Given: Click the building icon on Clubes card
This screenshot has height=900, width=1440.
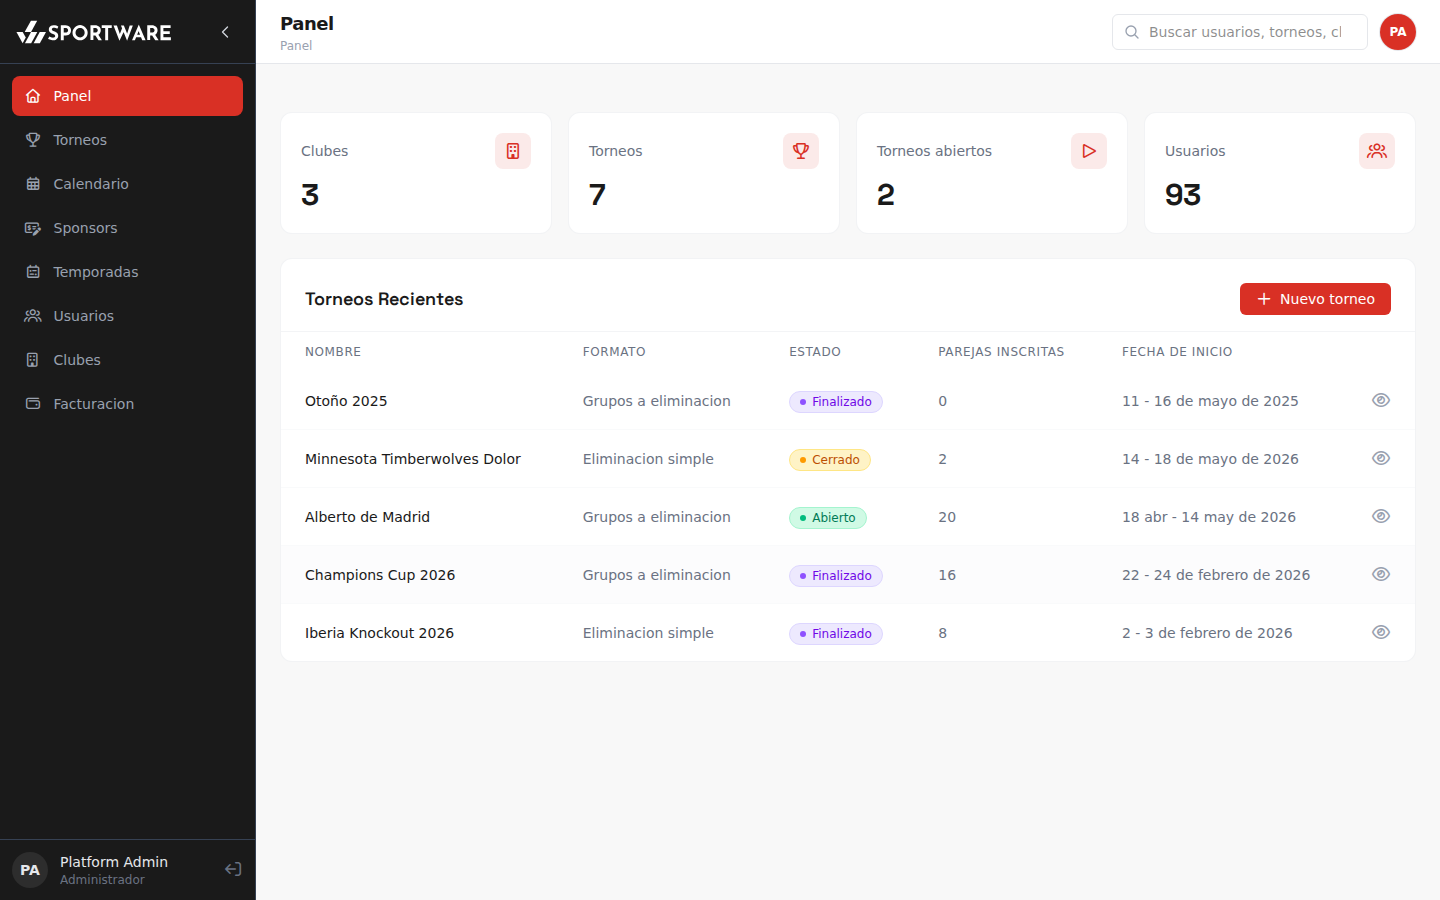Looking at the screenshot, I should point(513,151).
